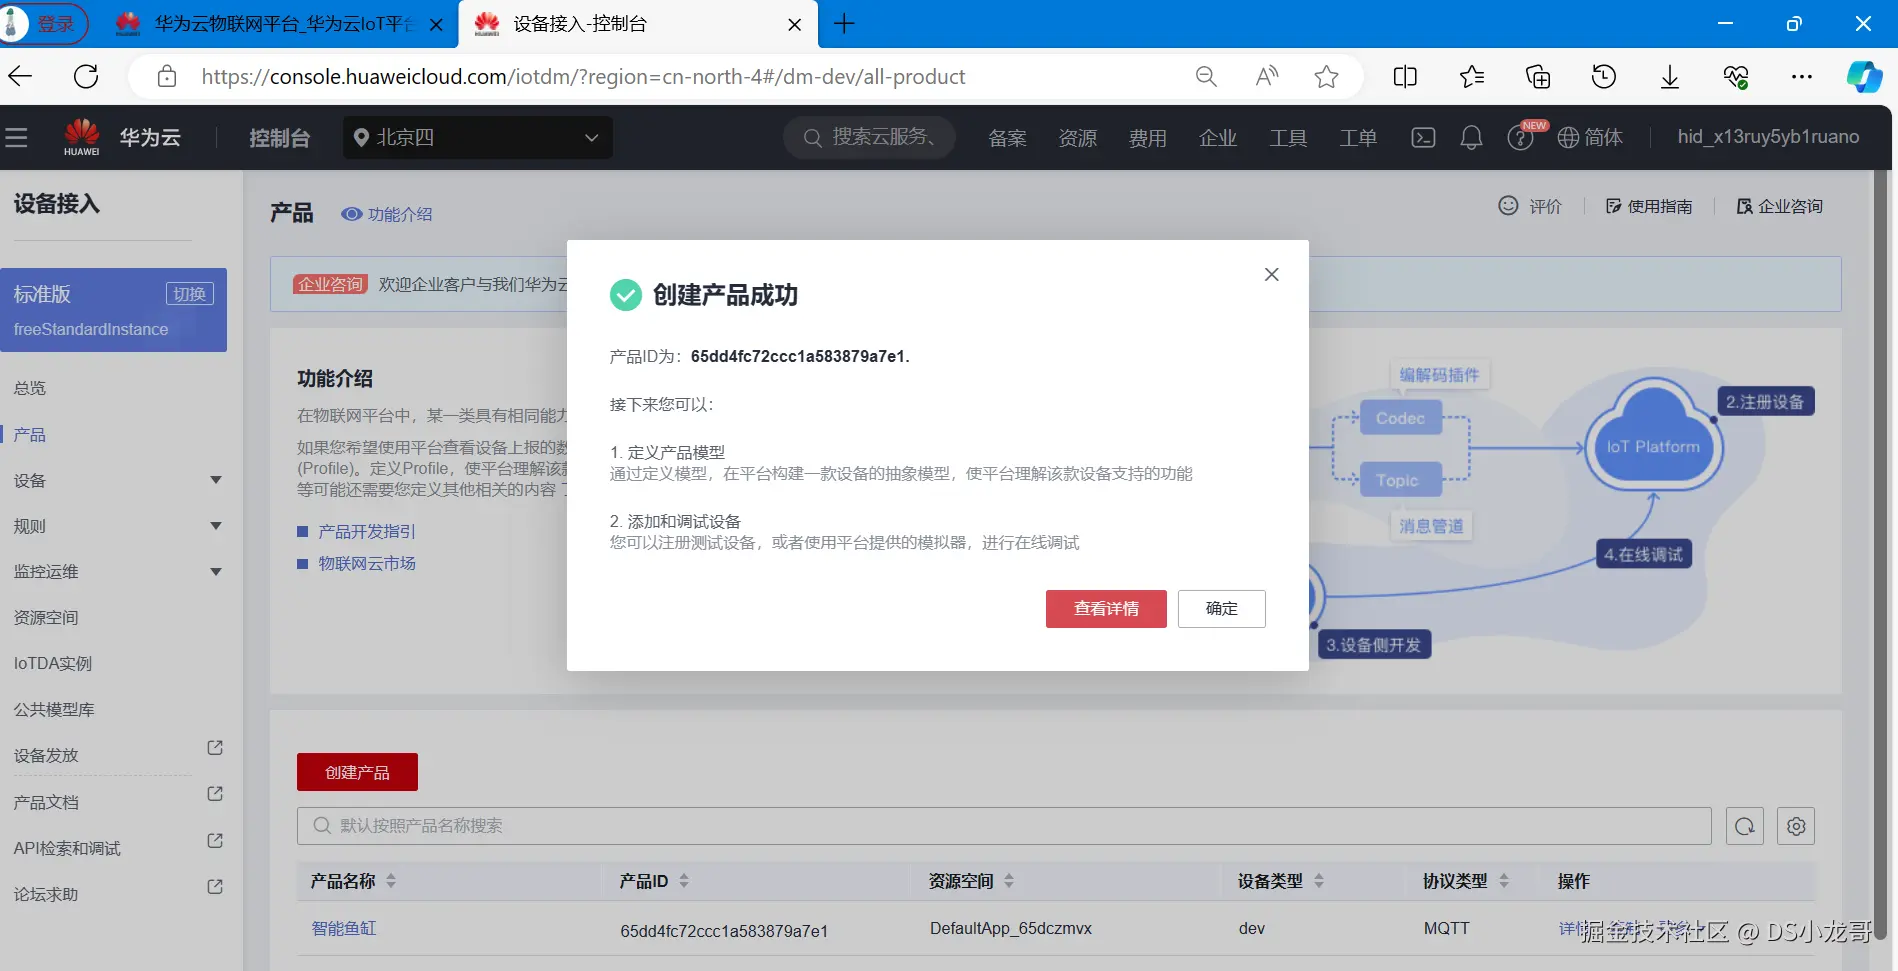Sort by 协议类型 column

click(x=1504, y=881)
